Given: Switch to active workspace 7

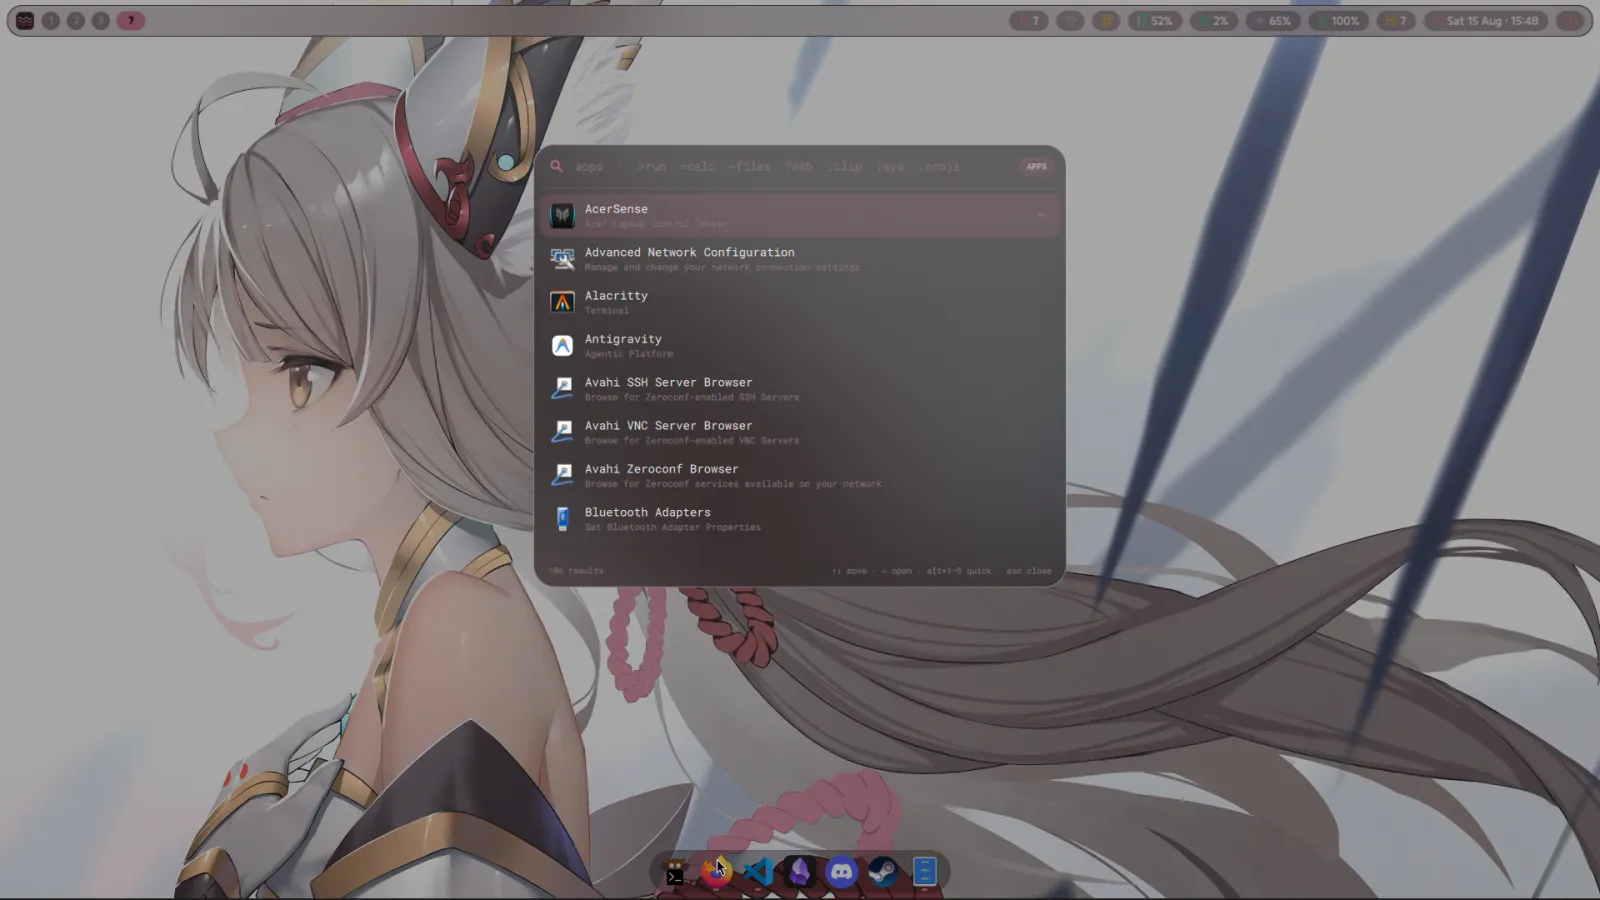Looking at the screenshot, I should tap(130, 20).
